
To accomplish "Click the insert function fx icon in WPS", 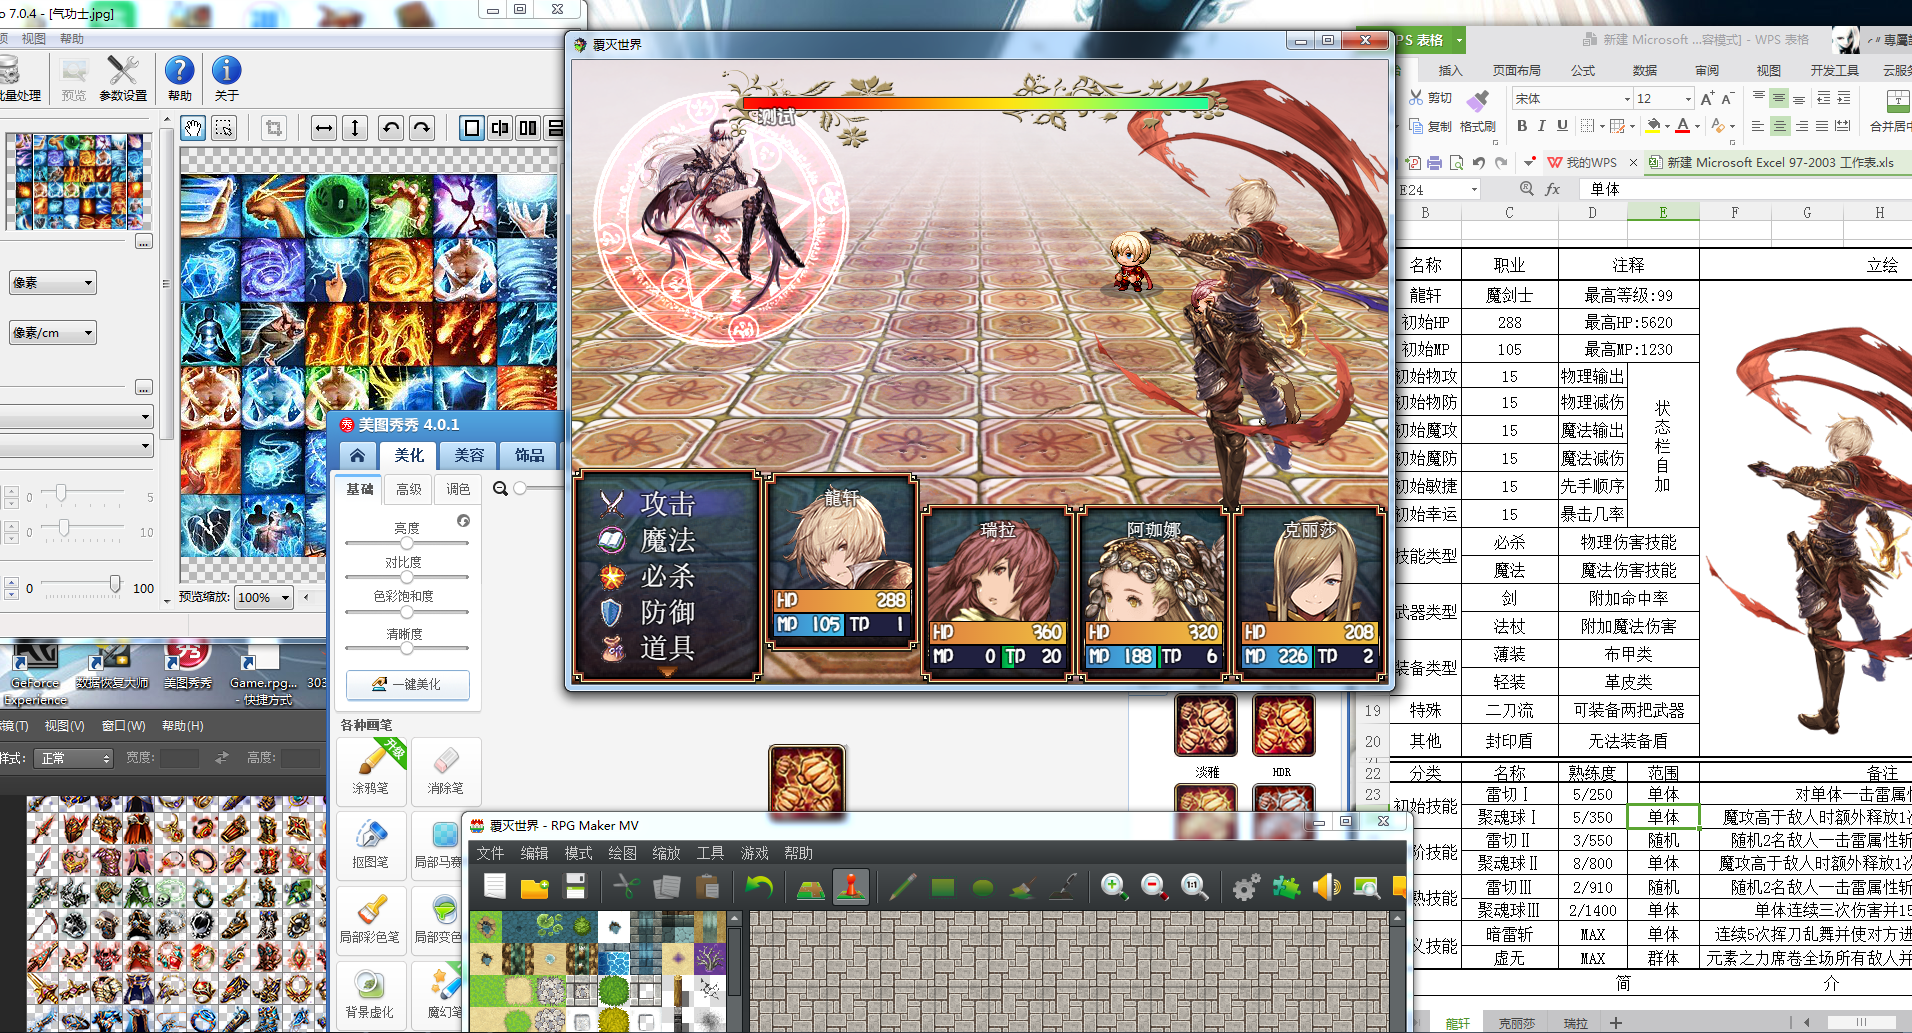I will pos(1552,189).
